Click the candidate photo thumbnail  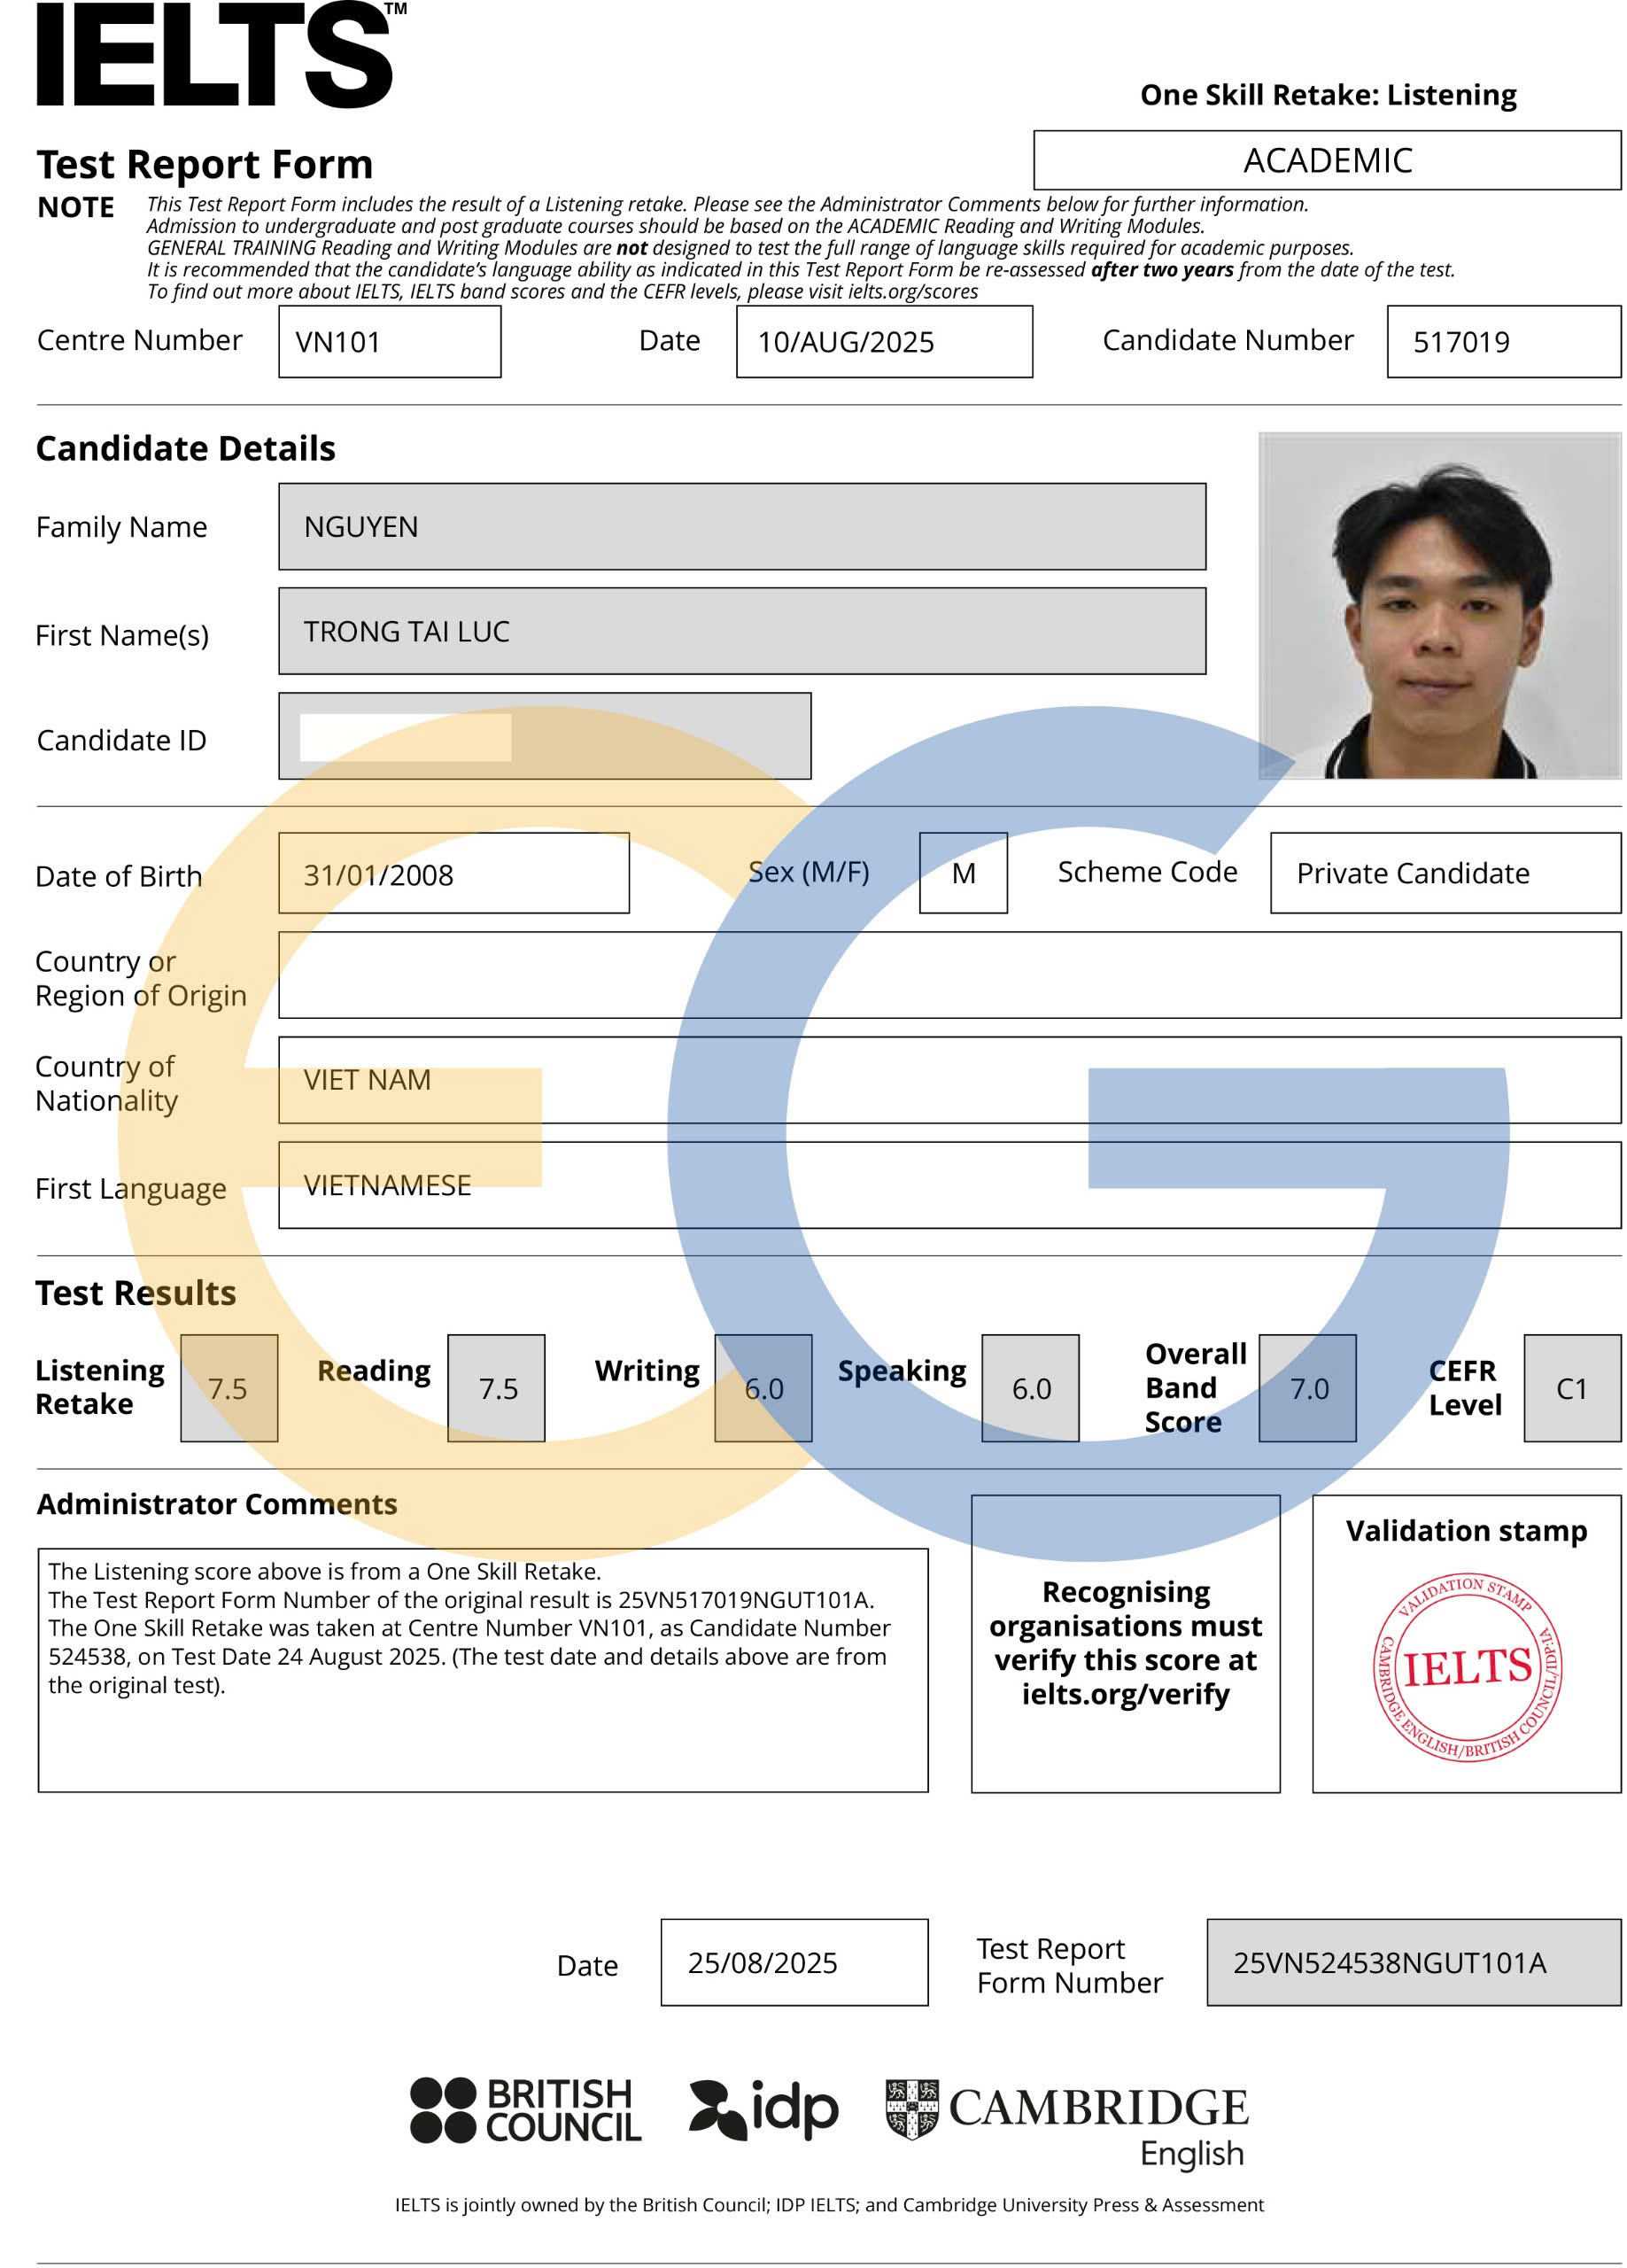1438,606
